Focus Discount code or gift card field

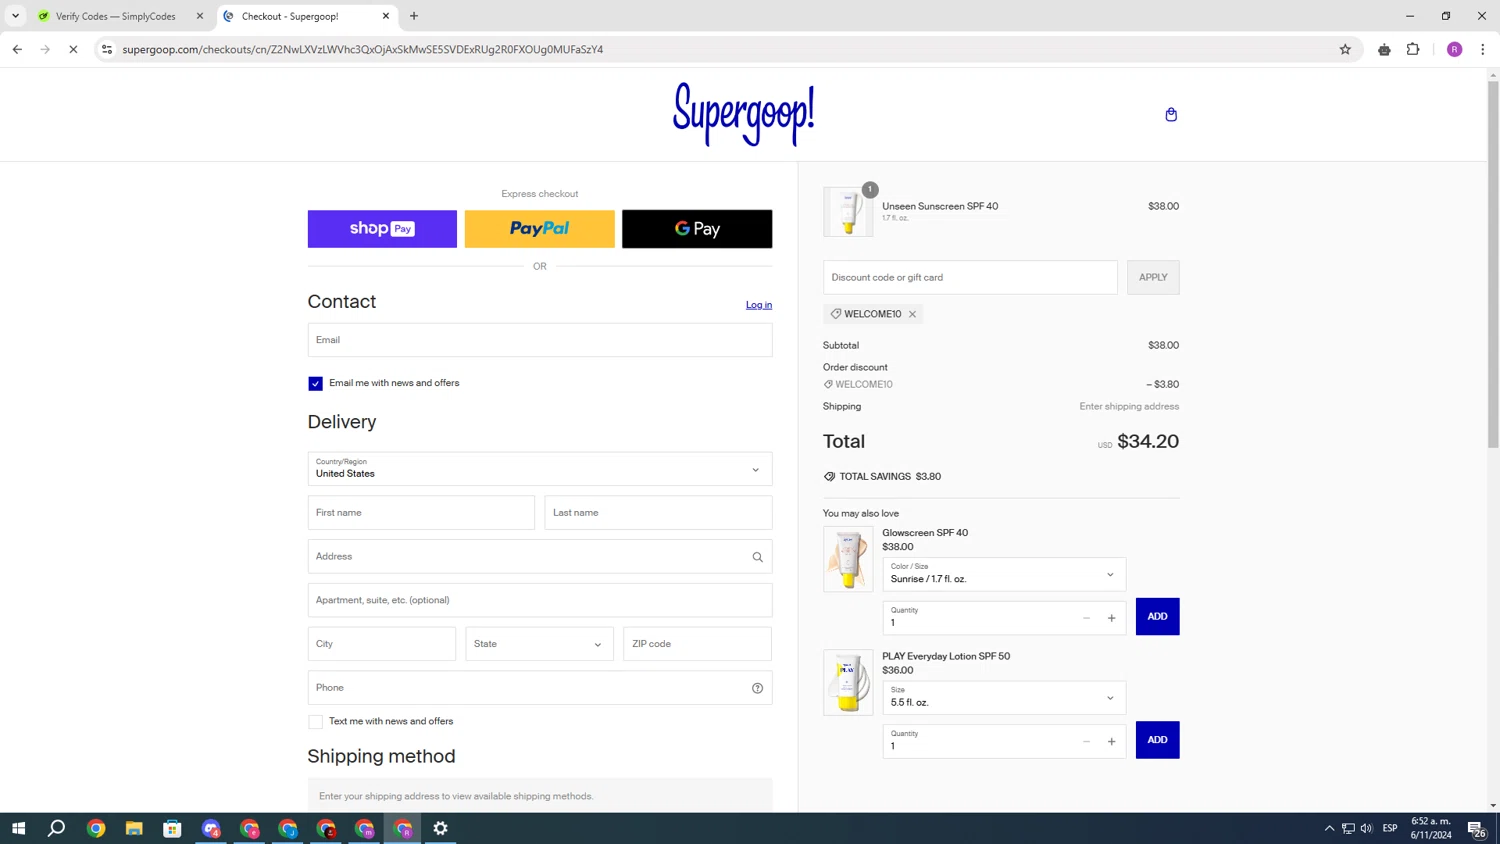pos(970,277)
